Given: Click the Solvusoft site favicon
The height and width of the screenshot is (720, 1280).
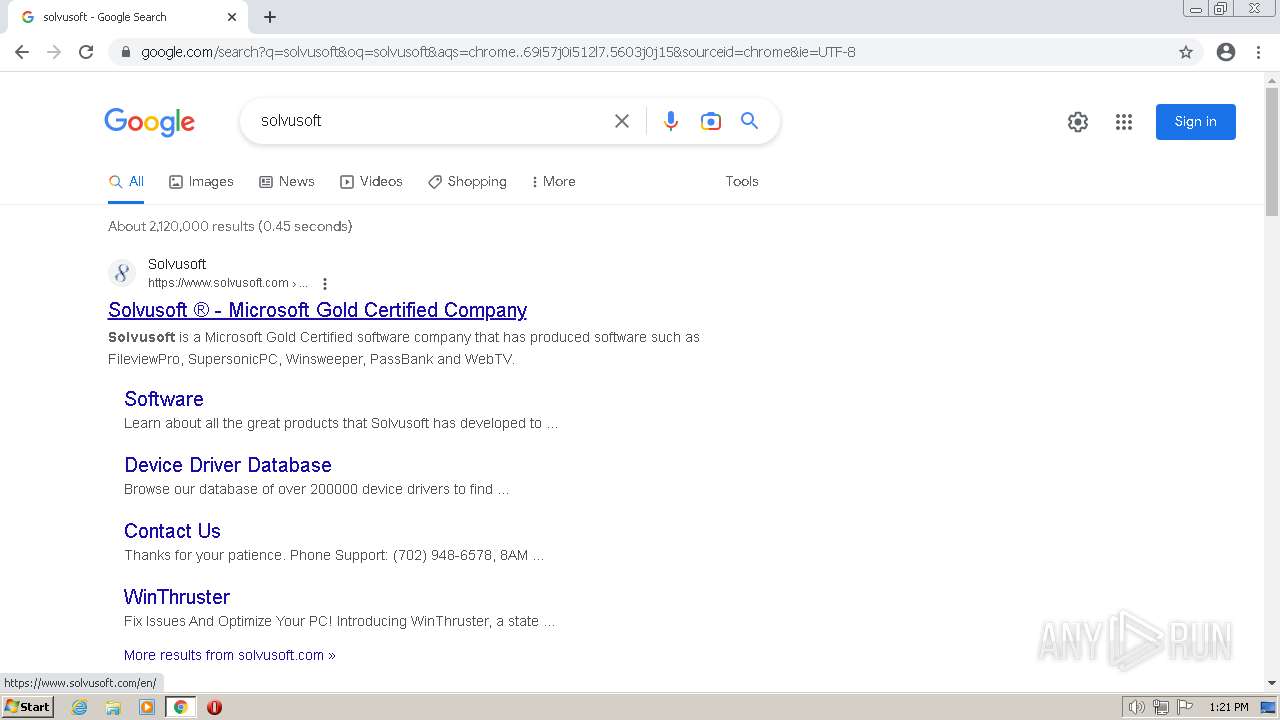Looking at the screenshot, I should [122, 273].
